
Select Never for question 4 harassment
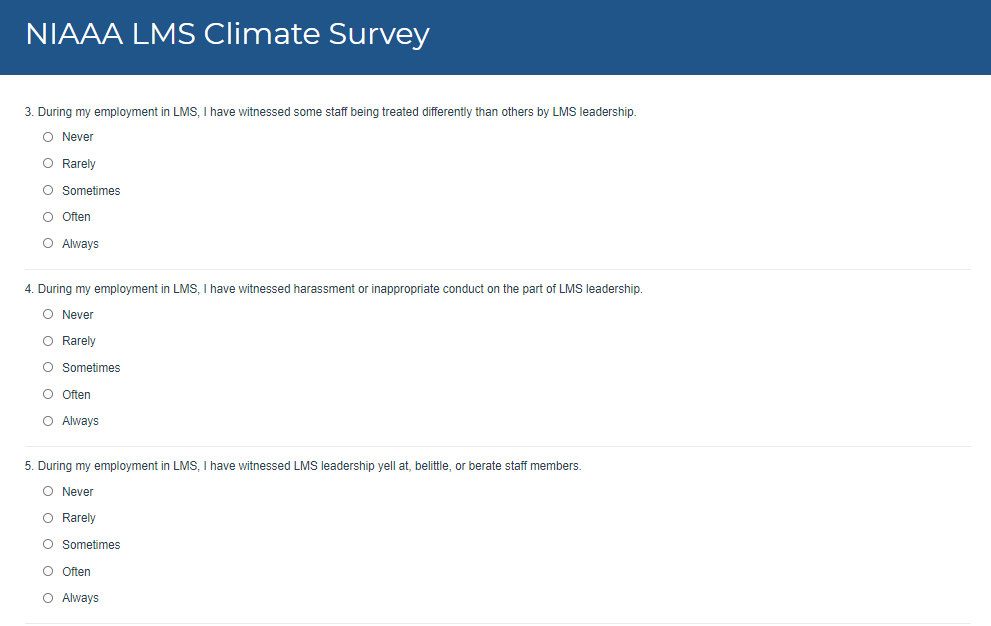point(48,314)
